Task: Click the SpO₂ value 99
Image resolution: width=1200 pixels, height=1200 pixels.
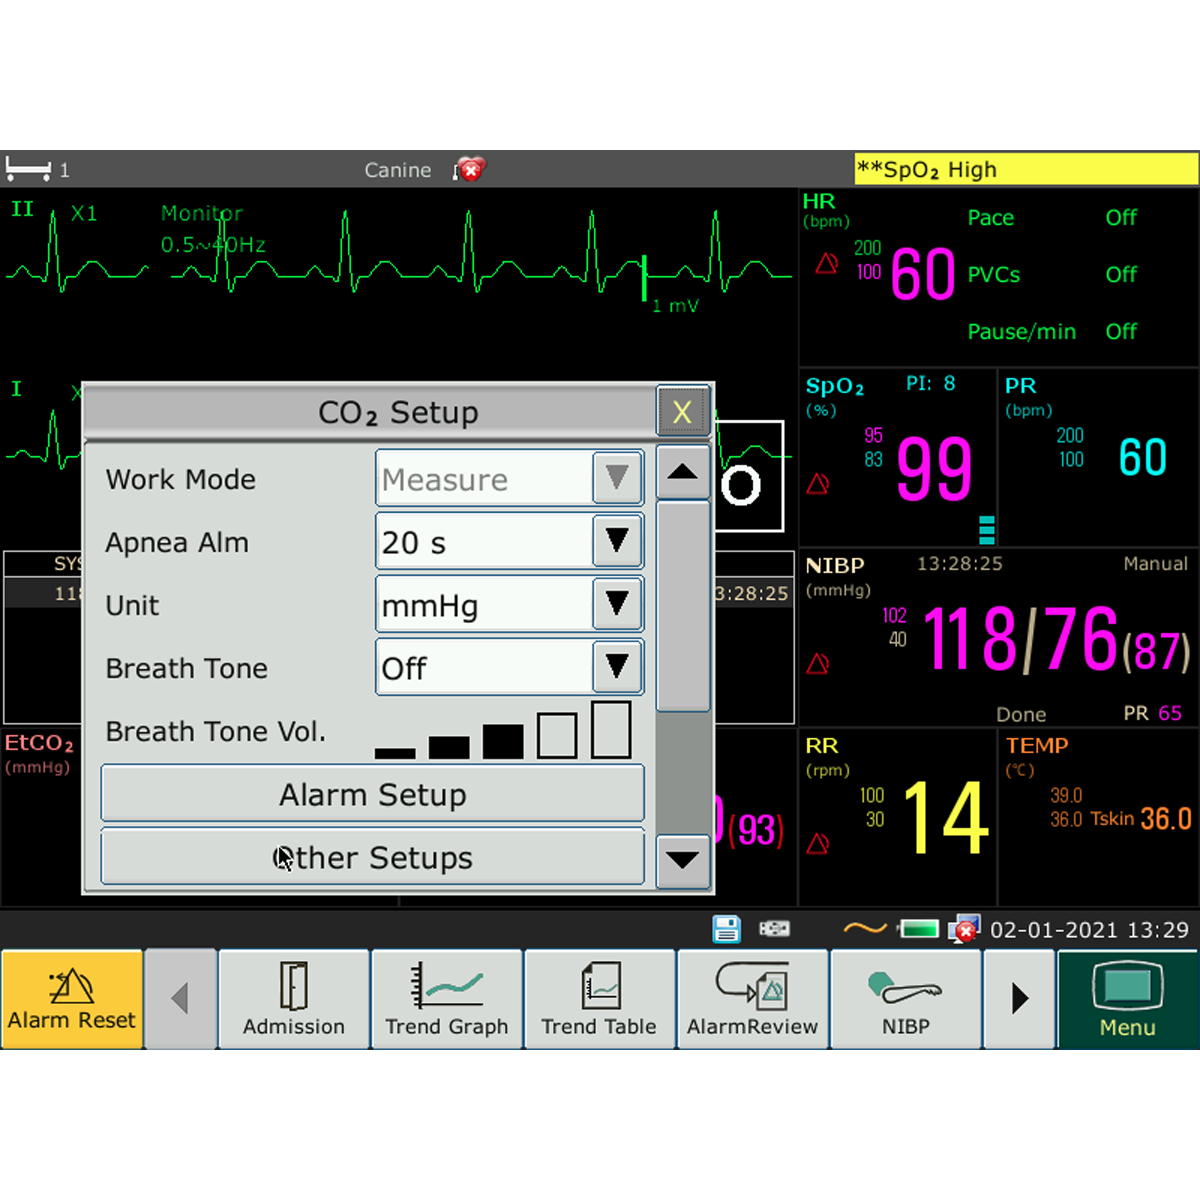Action: pos(934,468)
